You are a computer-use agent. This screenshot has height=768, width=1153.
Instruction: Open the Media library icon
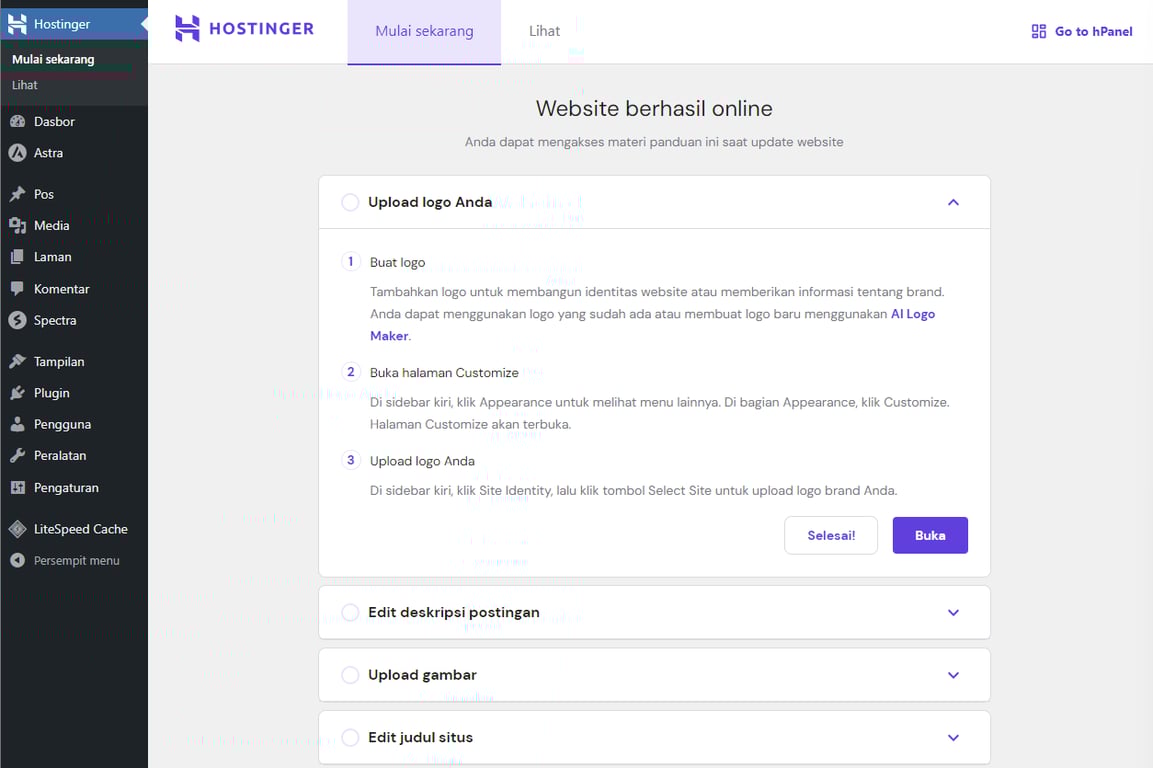coord(15,225)
